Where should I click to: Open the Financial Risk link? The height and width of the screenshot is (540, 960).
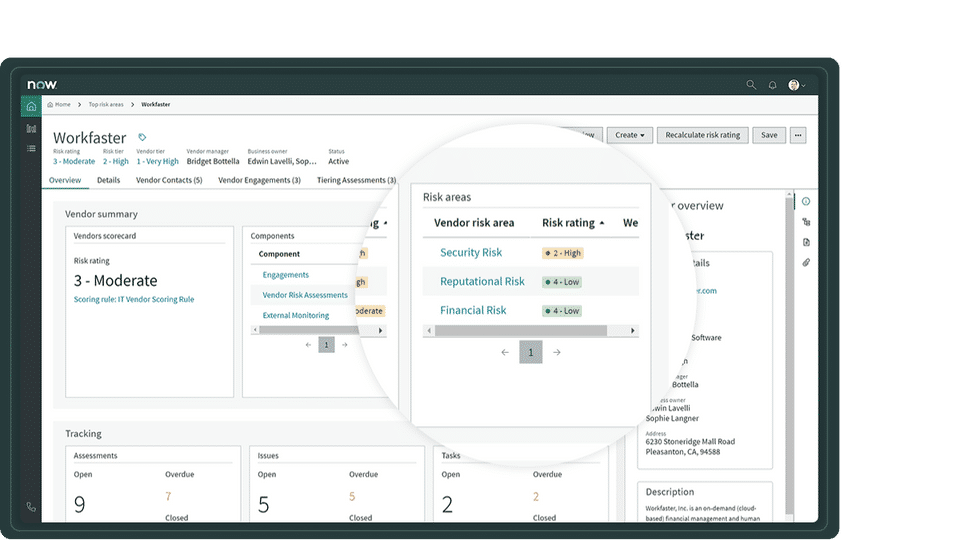pos(473,310)
